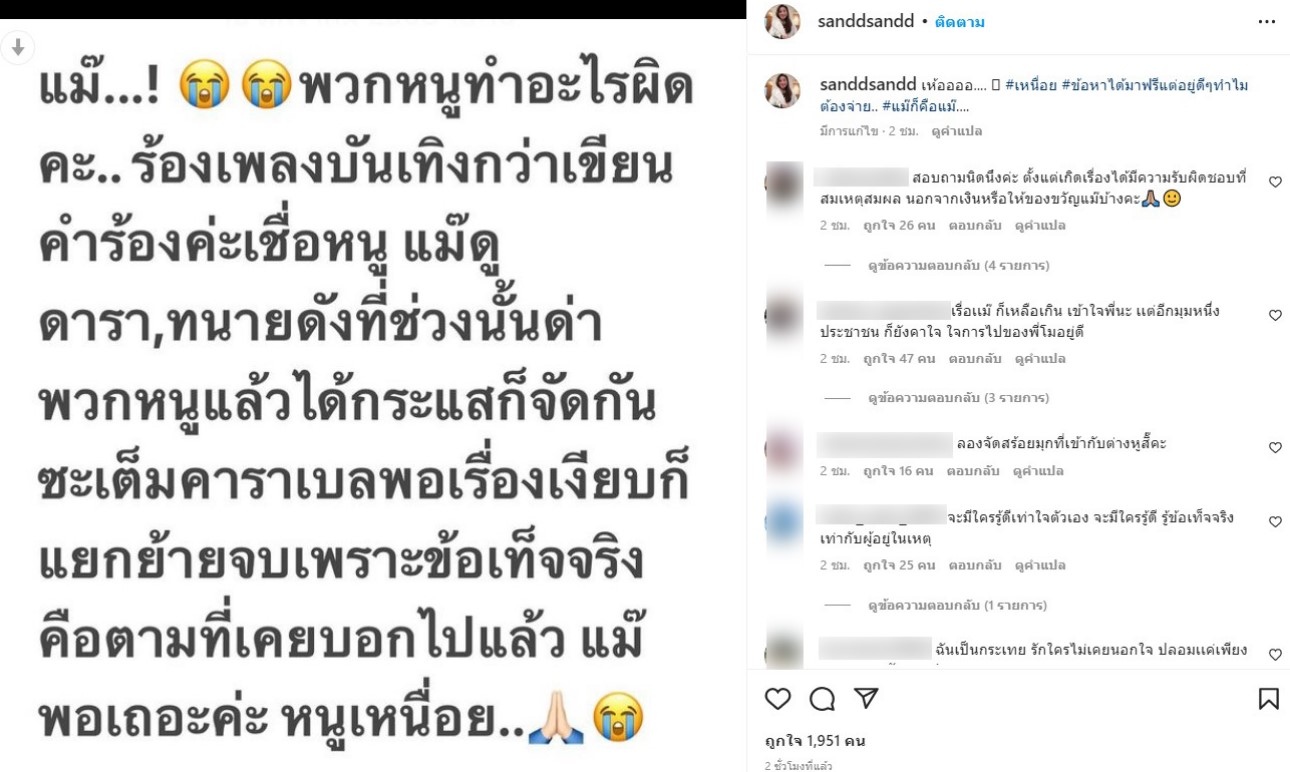Image resolution: width=1290 pixels, height=772 pixels.
Task: Open the comment bubble icon
Action: click(822, 698)
